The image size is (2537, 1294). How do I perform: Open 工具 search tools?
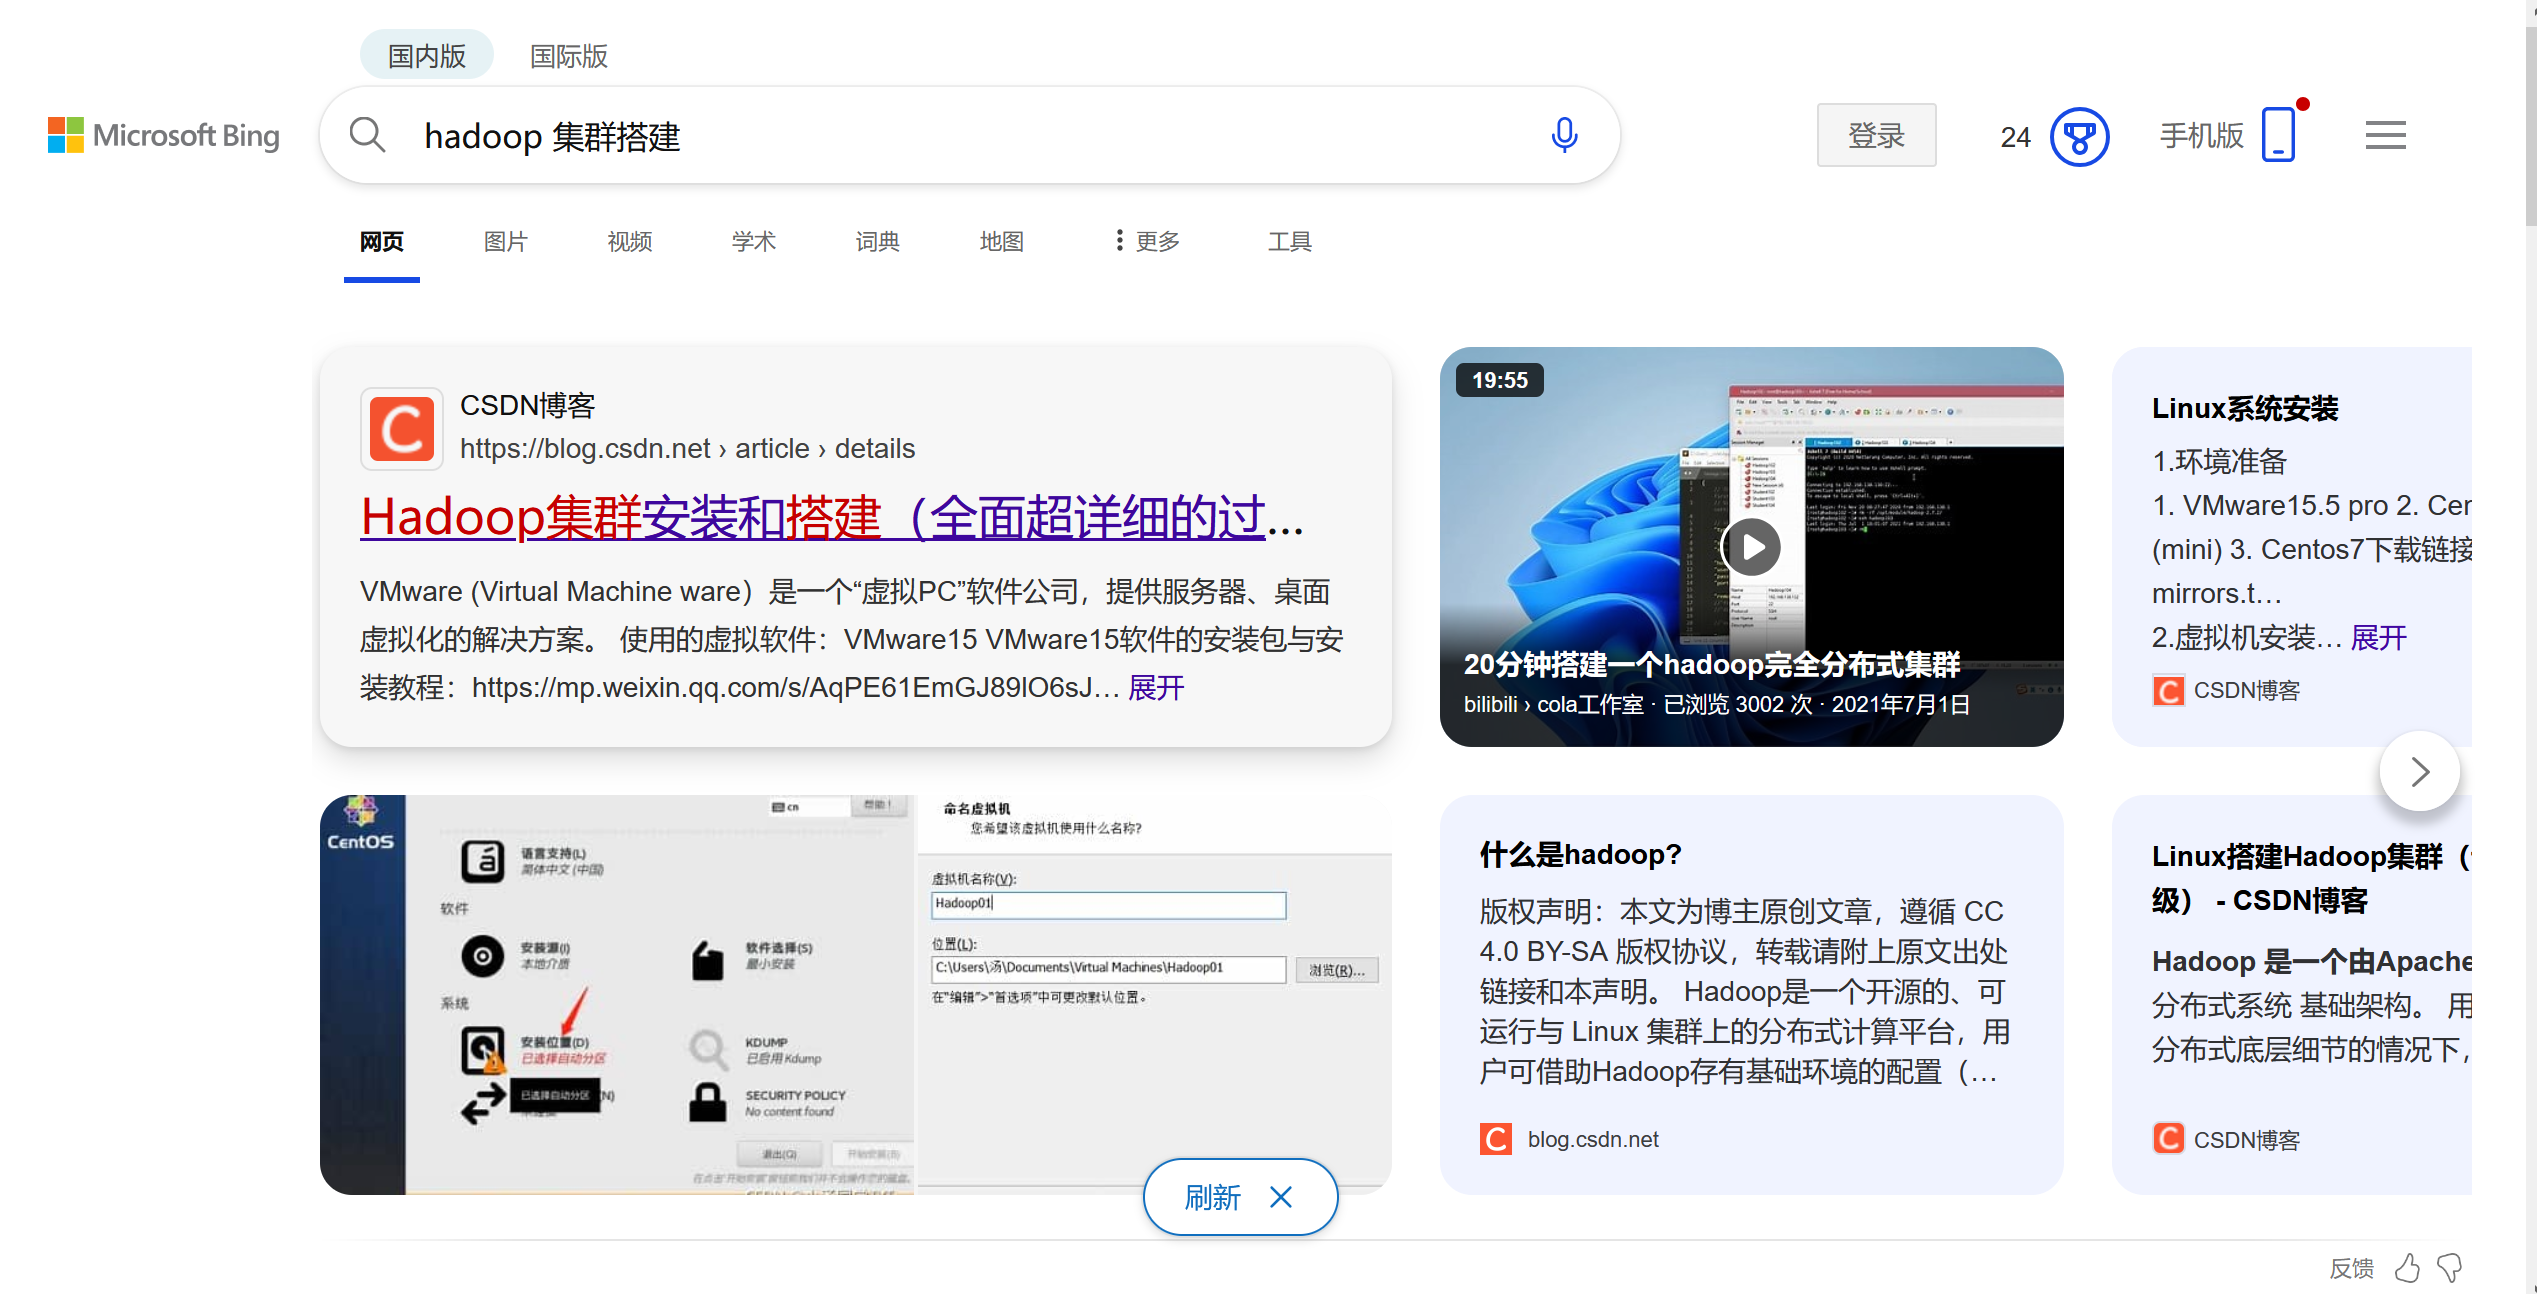click(x=1289, y=241)
